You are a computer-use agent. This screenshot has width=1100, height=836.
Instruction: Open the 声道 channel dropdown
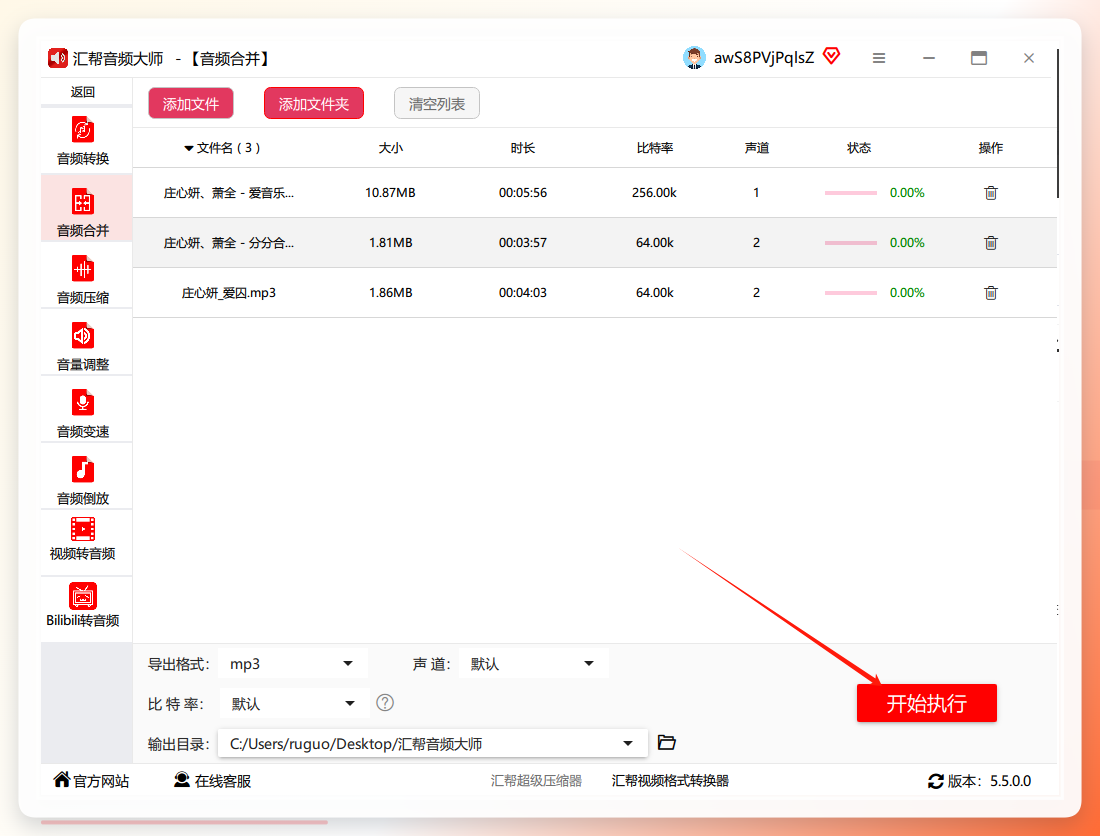click(x=533, y=663)
